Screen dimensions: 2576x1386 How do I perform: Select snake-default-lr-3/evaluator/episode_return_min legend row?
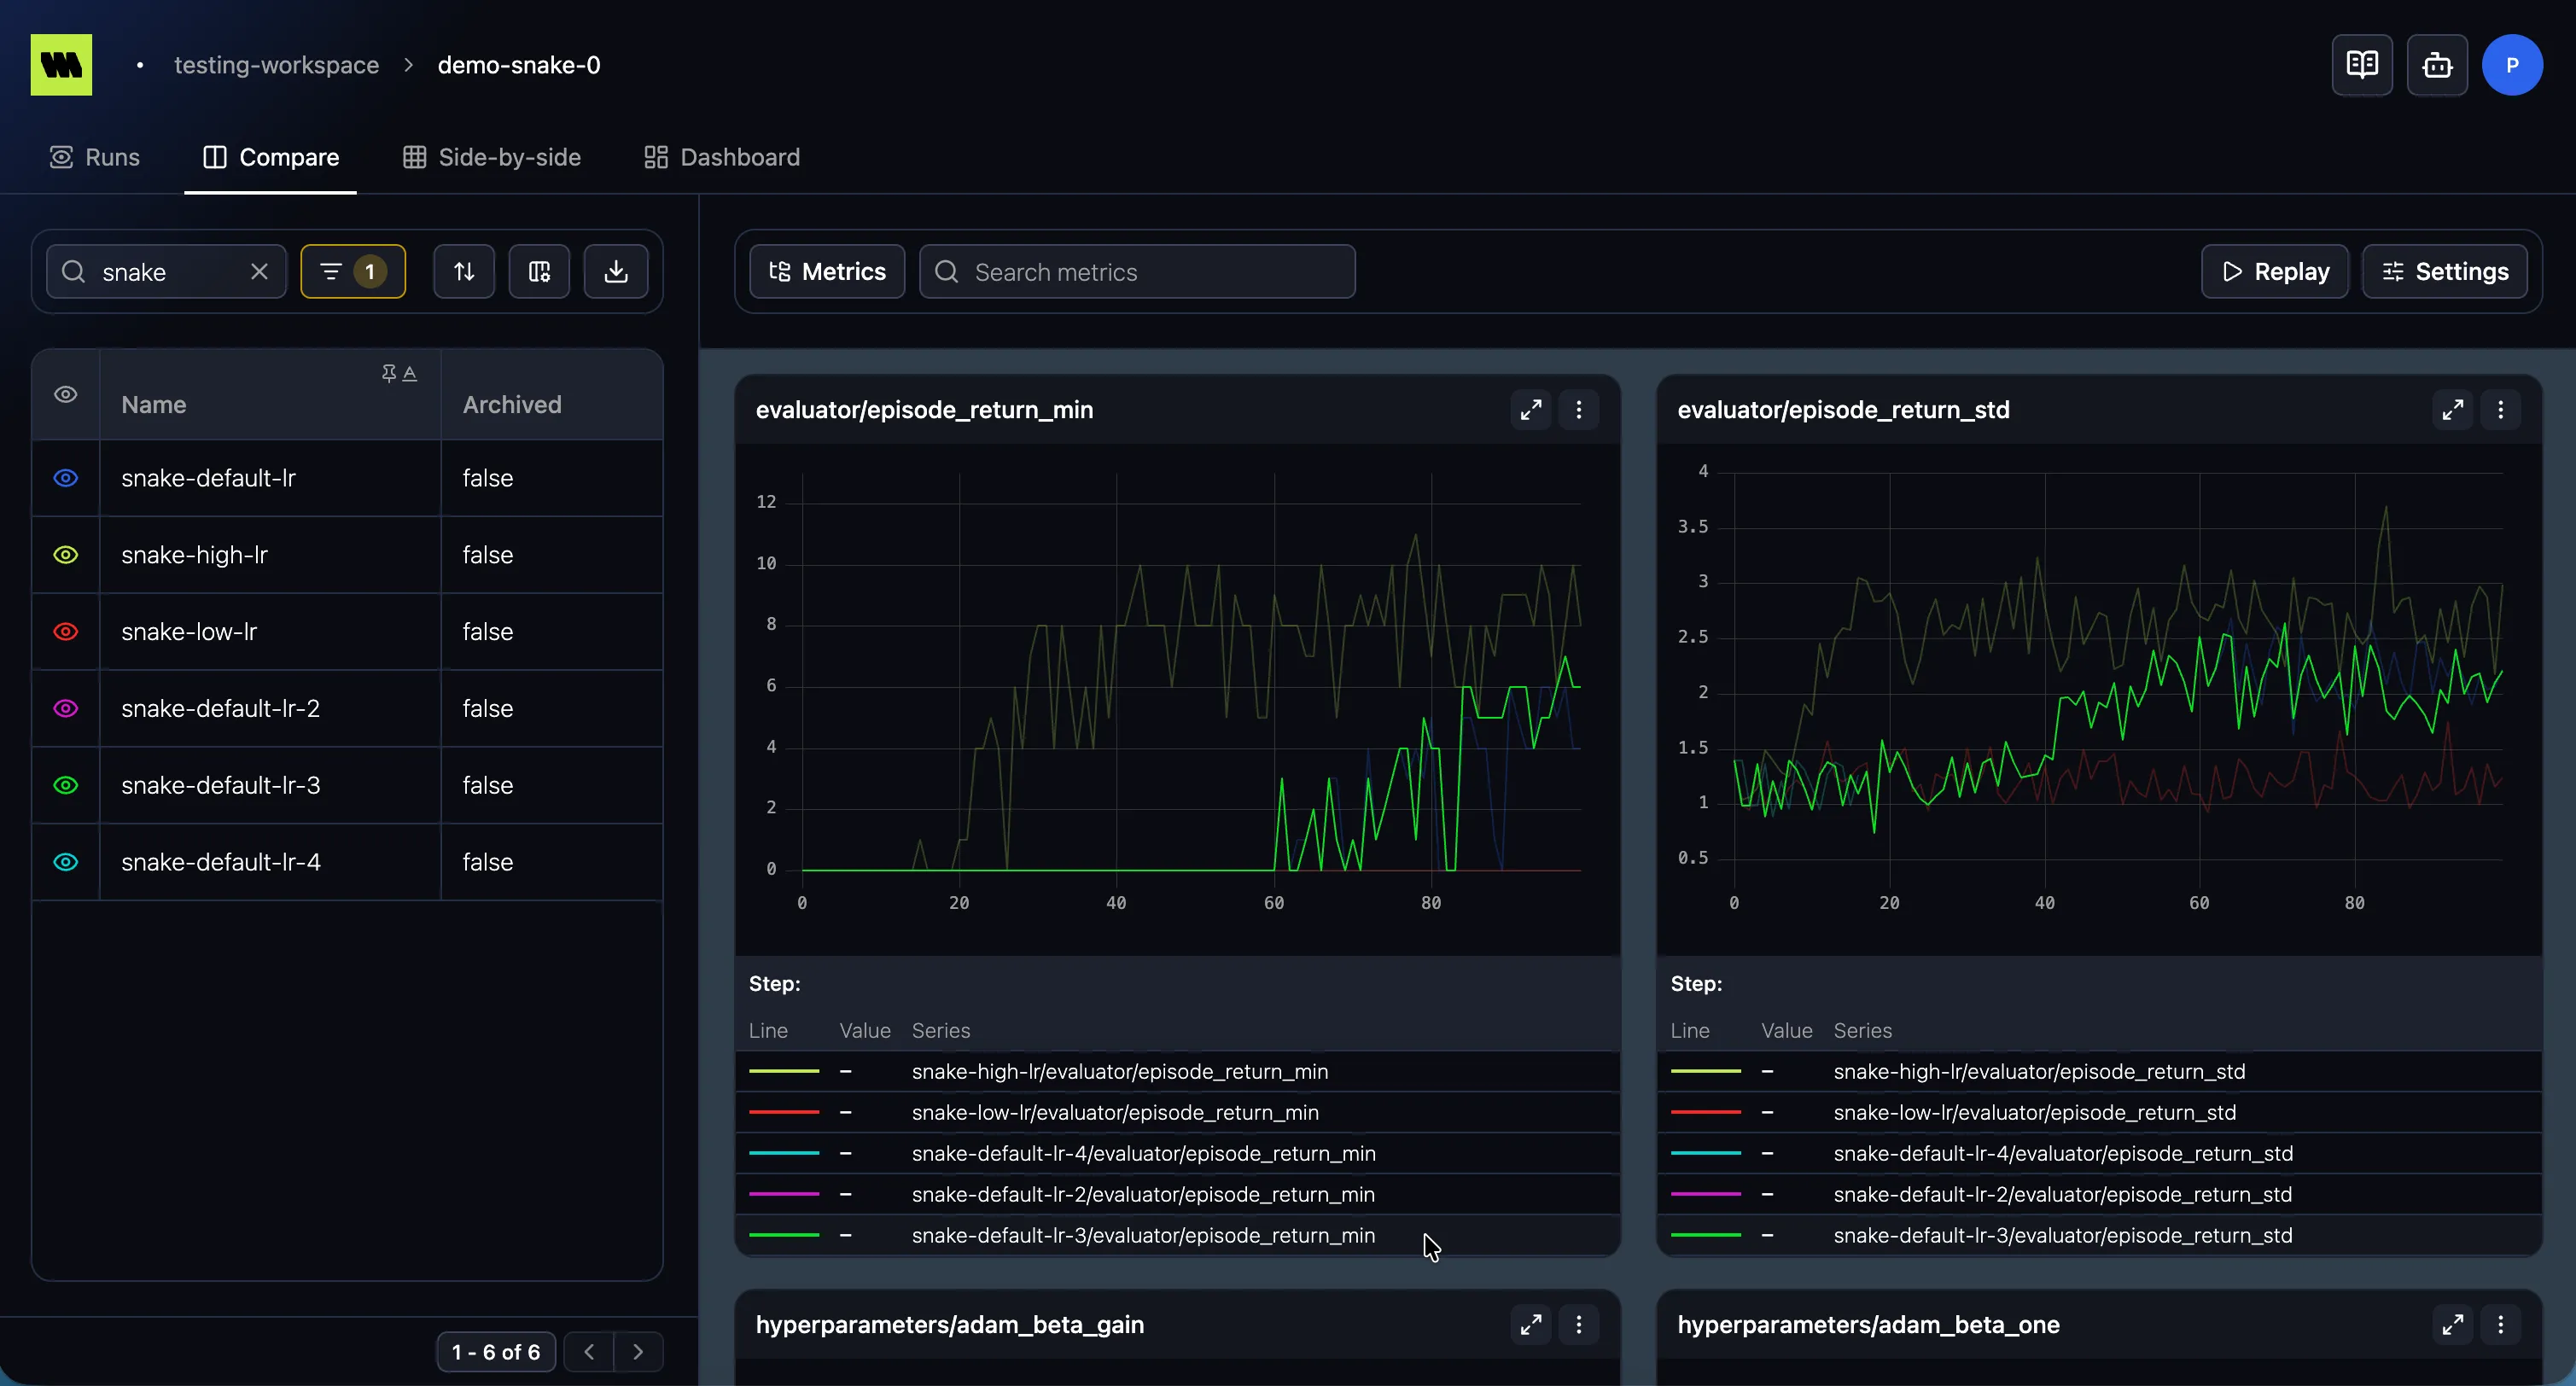tap(1177, 1235)
